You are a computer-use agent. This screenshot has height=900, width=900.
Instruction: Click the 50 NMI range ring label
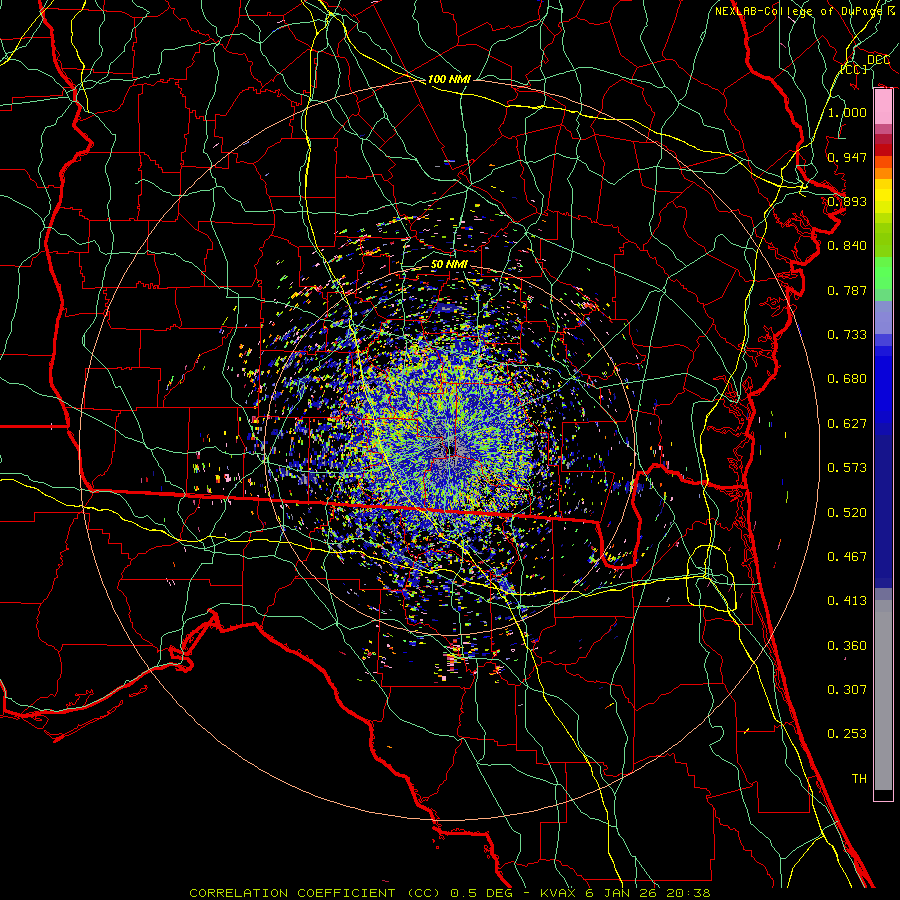click(x=449, y=265)
